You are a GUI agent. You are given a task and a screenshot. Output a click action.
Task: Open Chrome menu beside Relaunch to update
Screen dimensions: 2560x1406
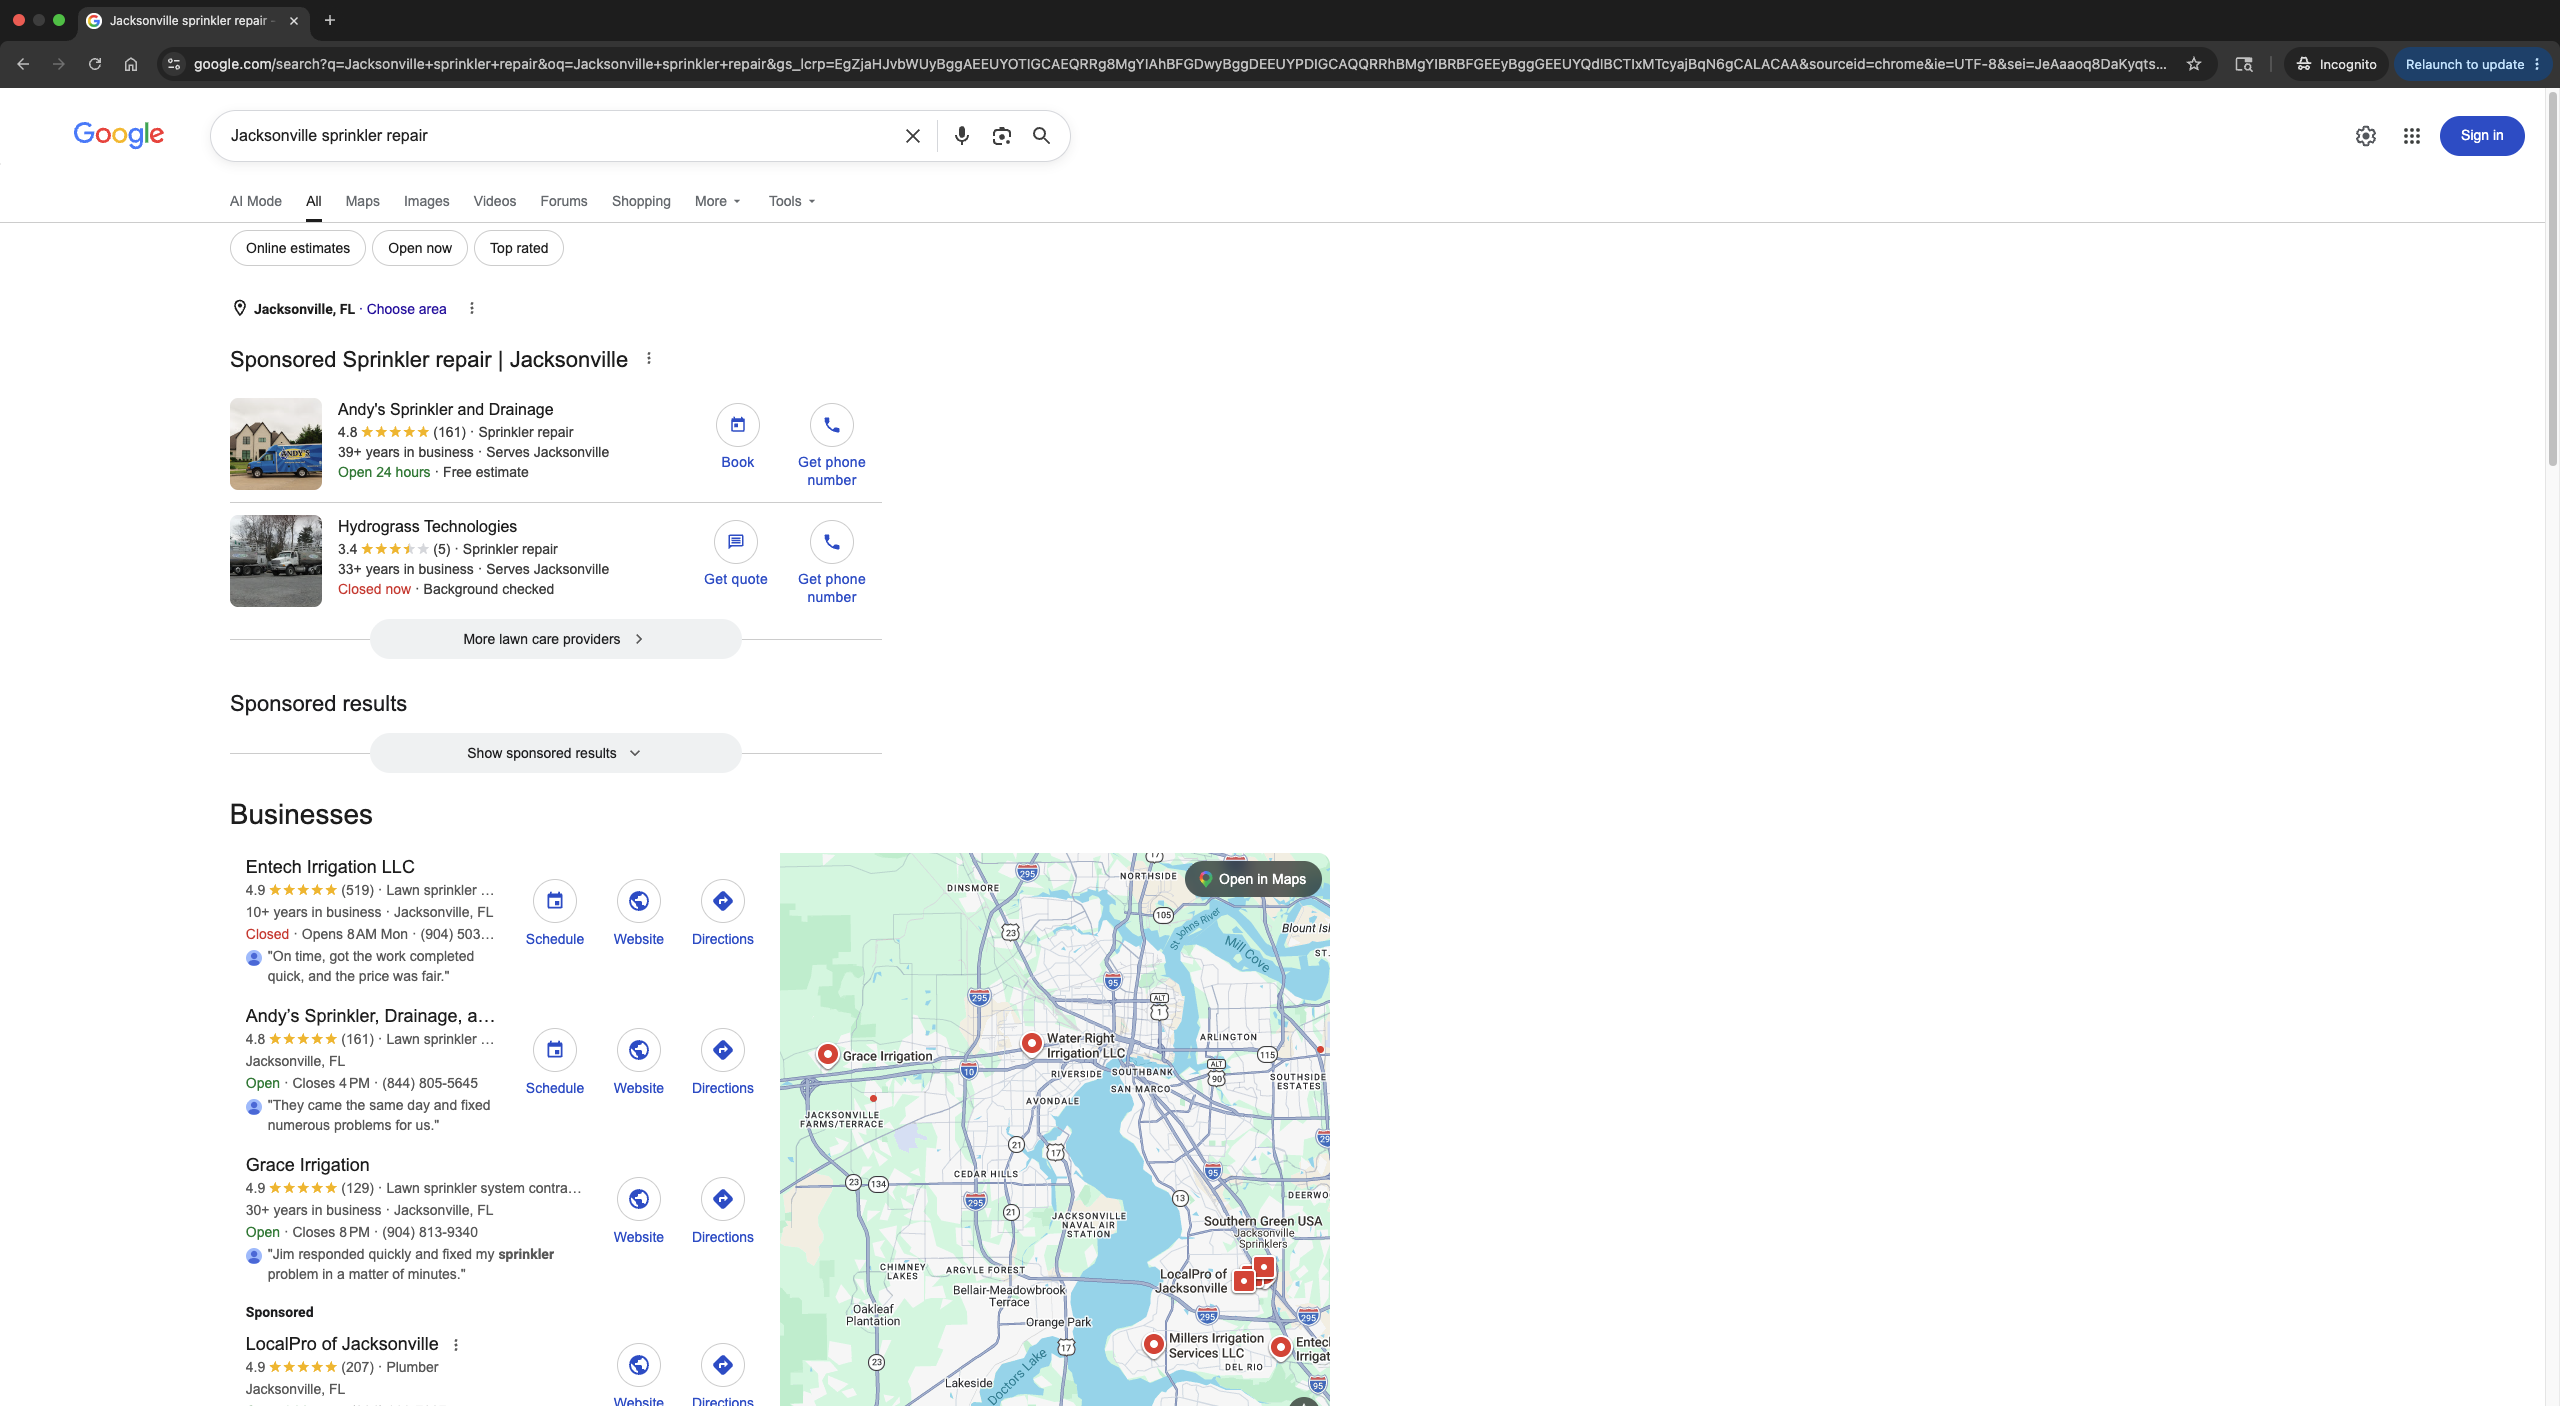coord(2537,64)
